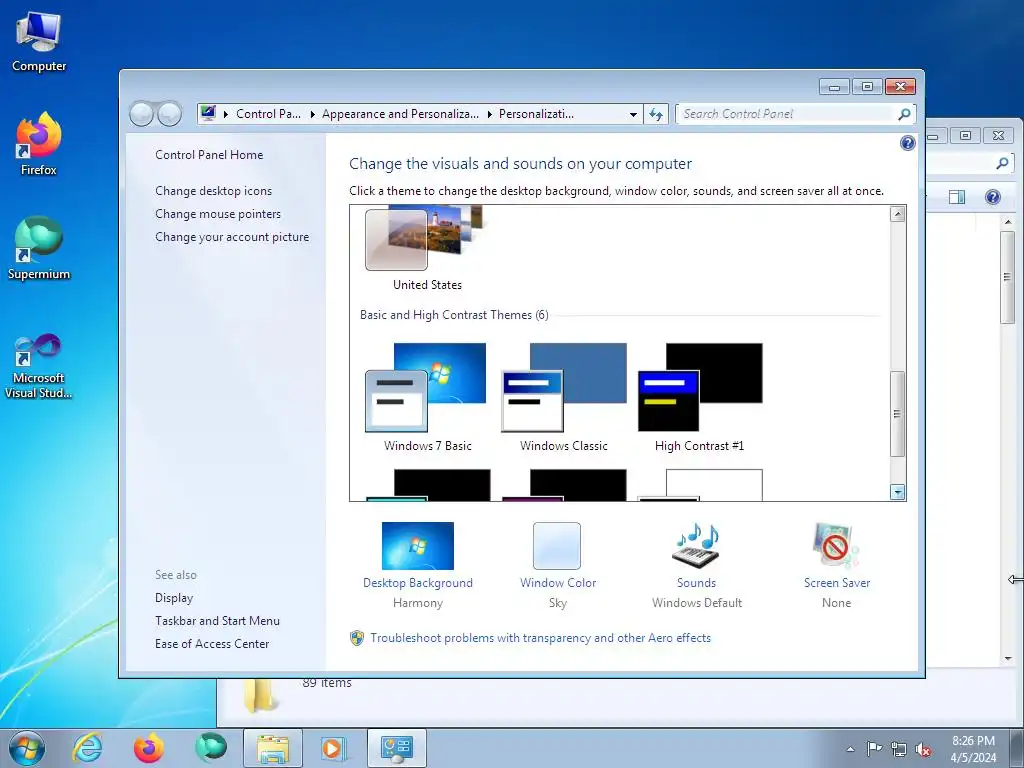
Task: Open Control Panel Home link
Action: [x=209, y=155]
